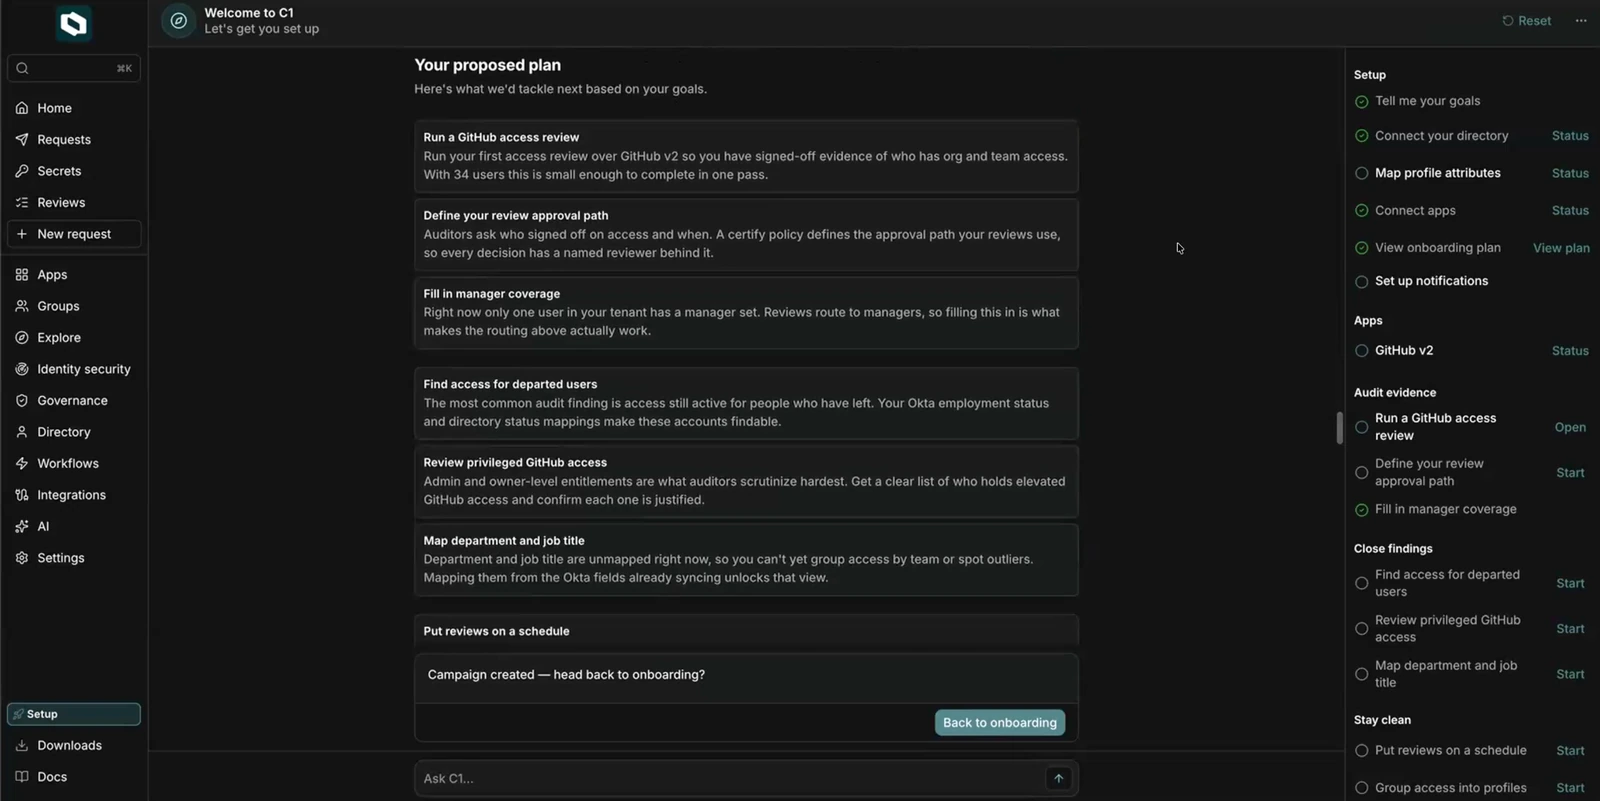The width and height of the screenshot is (1600, 801).
Task: Click the AI sparkle icon
Action: click(x=22, y=526)
